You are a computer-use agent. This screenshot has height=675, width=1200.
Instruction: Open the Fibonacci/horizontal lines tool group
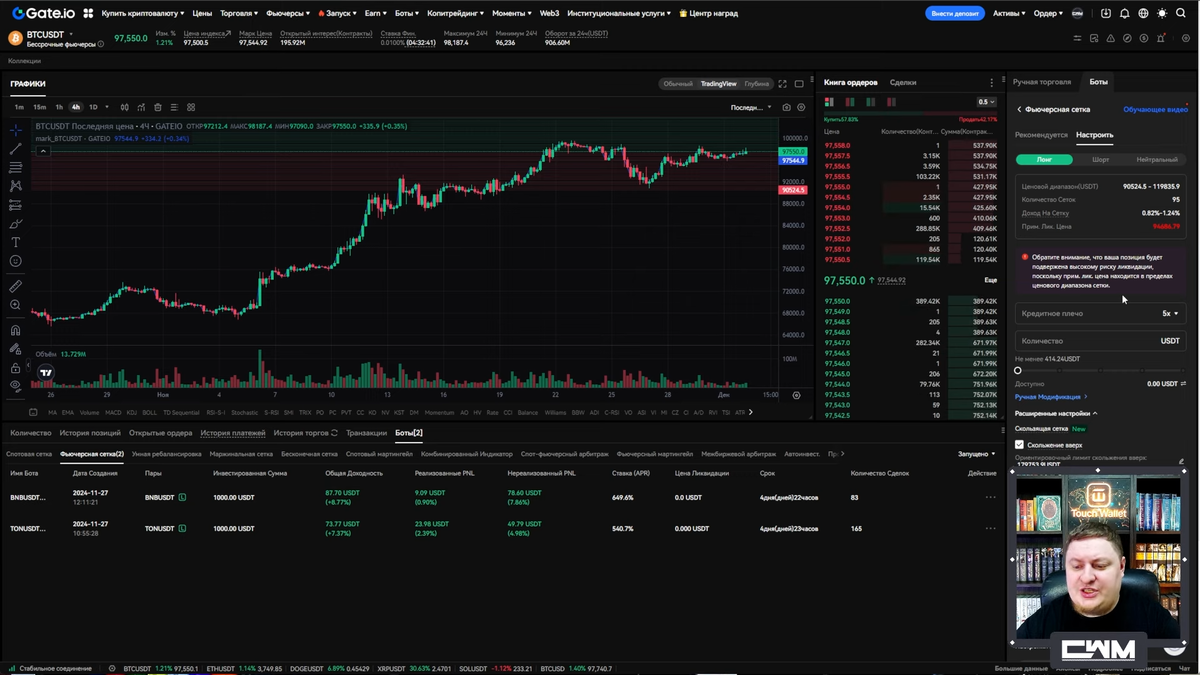(x=15, y=167)
